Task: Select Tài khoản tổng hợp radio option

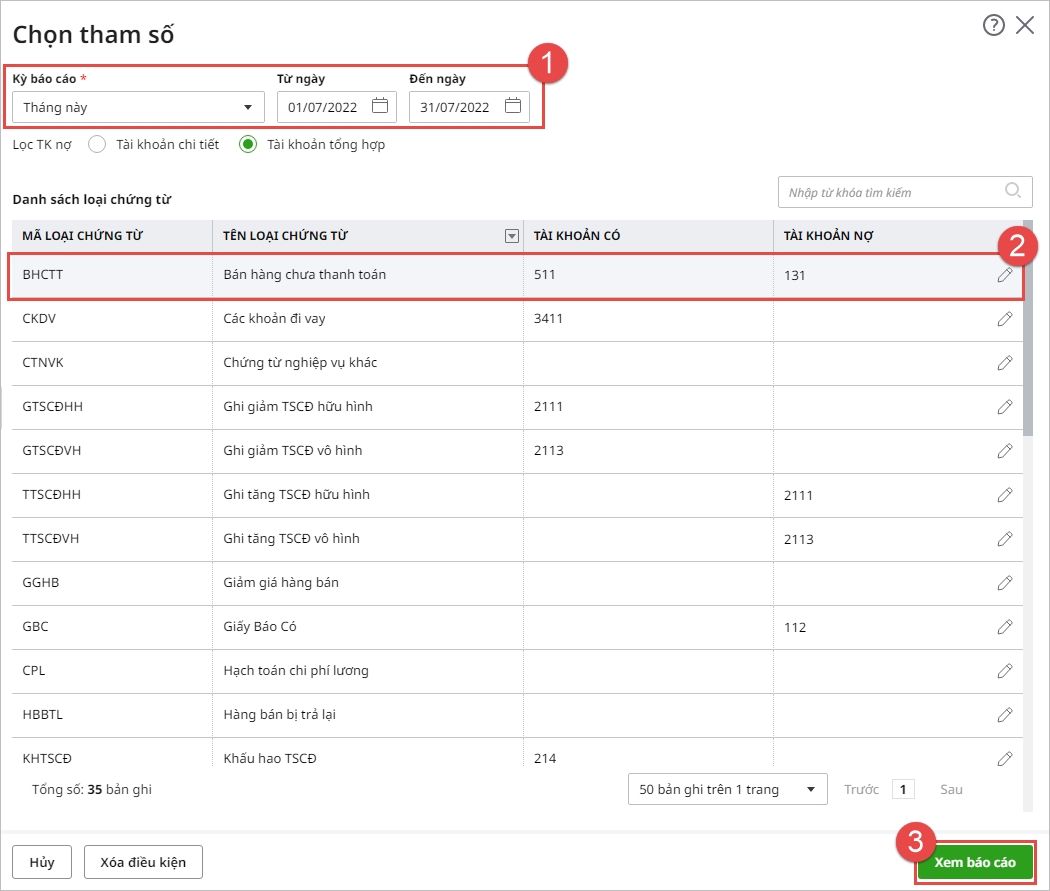Action: (x=248, y=144)
